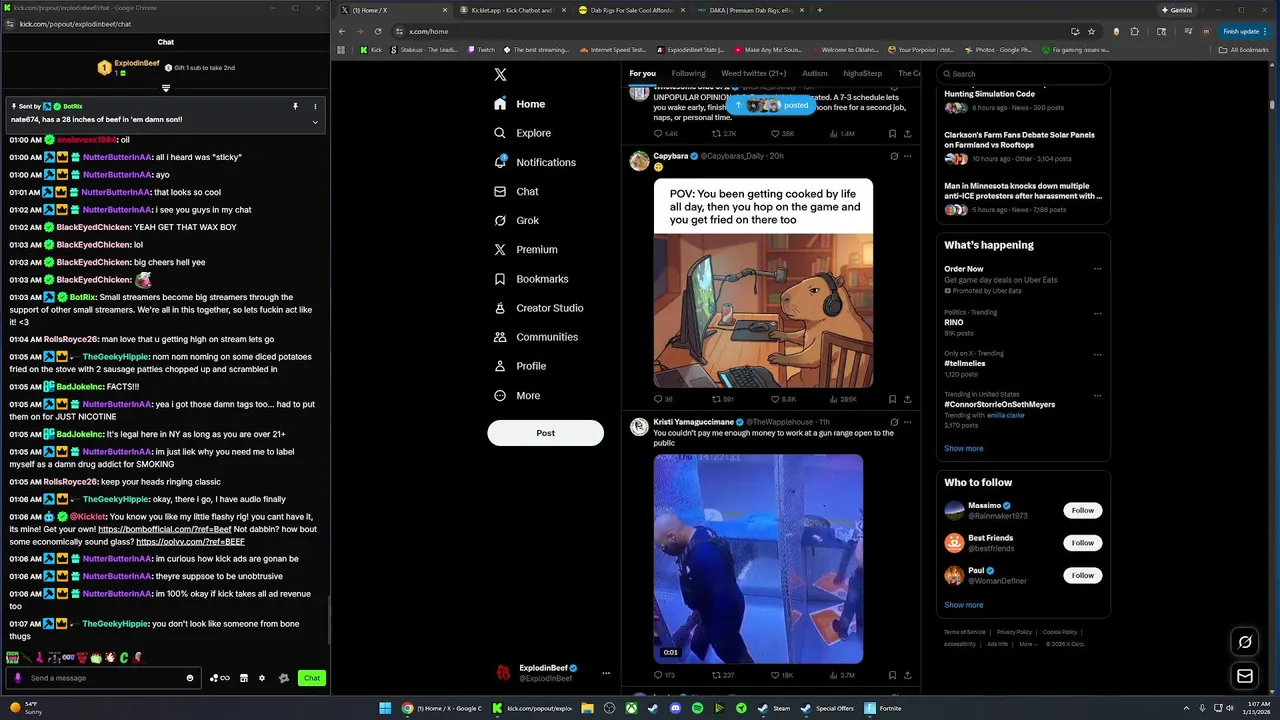Viewport: 1280px width, 720px height.
Task: Open Grok in X sidebar
Action: (517, 220)
